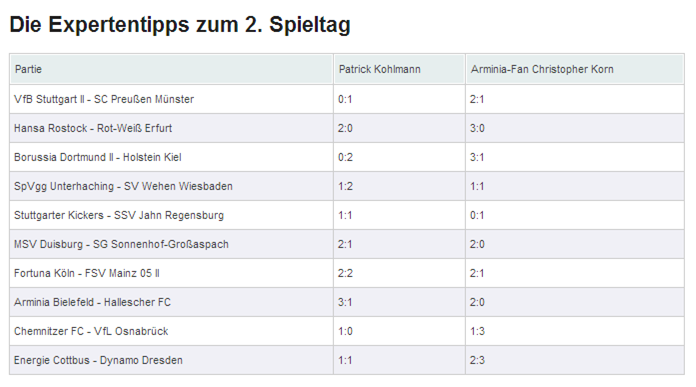Click SpVgg Unterhaching - SV Wehen Wiesbaden match

click(x=123, y=186)
